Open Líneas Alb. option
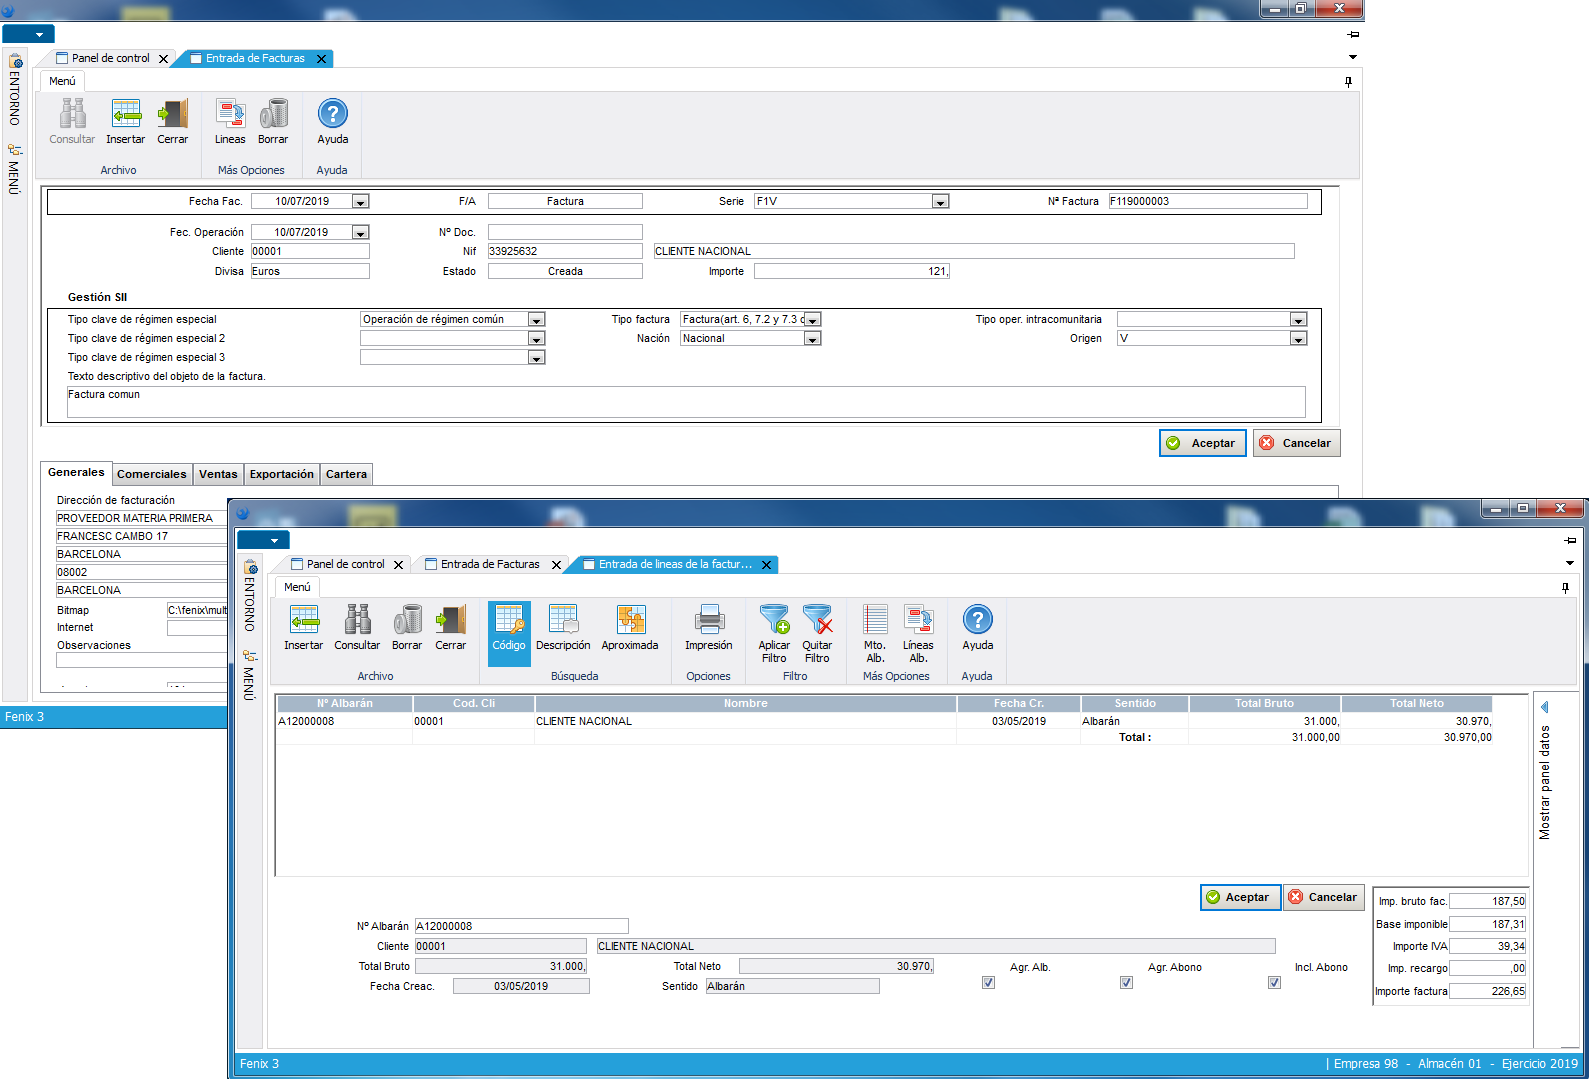 (918, 621)
